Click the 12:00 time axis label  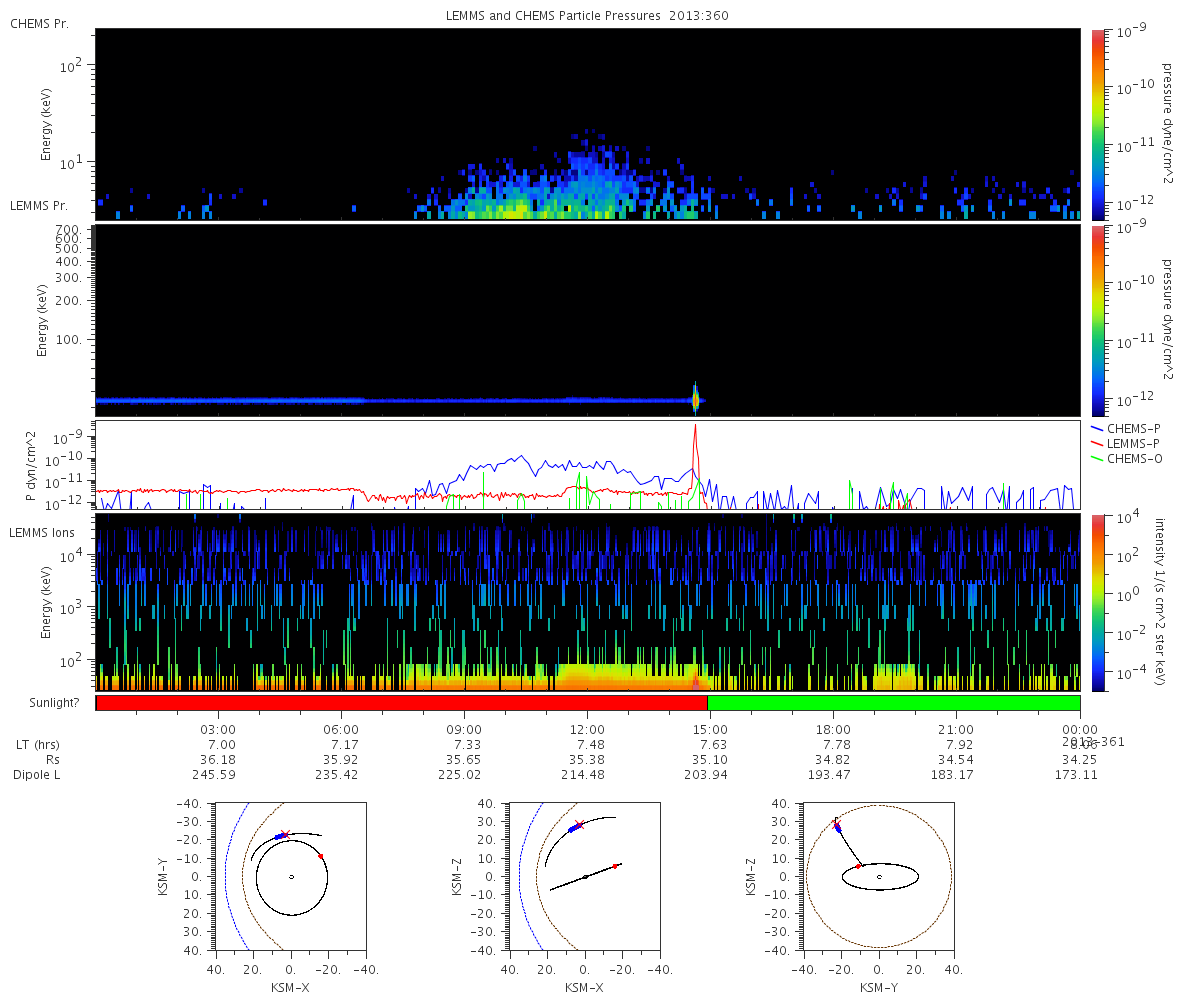[587, 731]
